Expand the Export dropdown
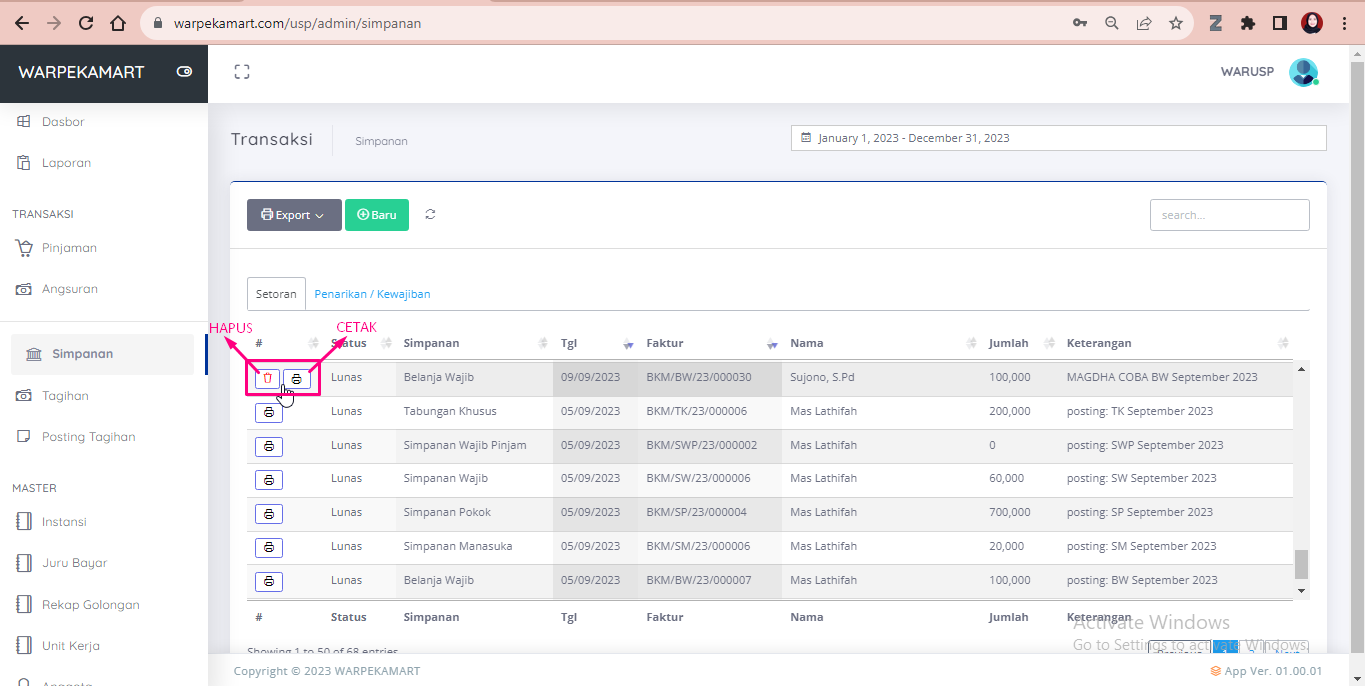The height and width of the screenshot is (686, 1365). pyautogui.click(x=294, y=215)
